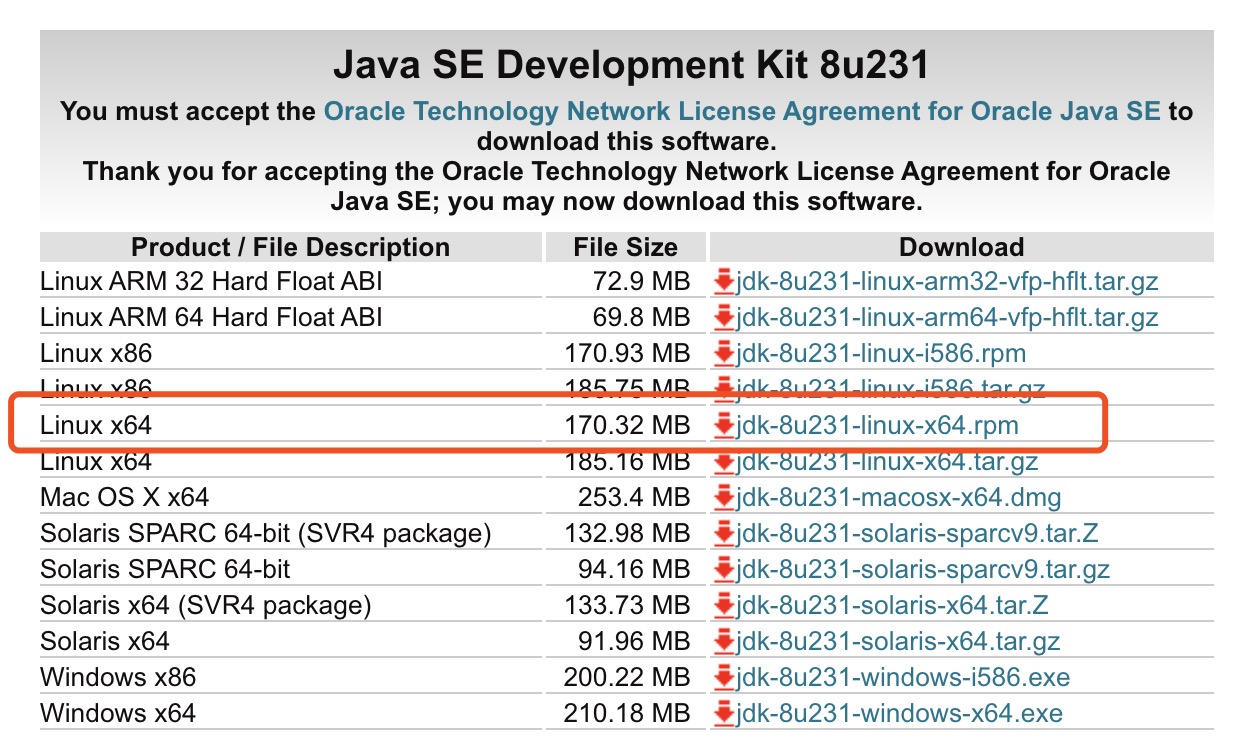Click download arrow icon for solaris-x64.tar.gz
The image size is (1242, 754).
(724, 642)
